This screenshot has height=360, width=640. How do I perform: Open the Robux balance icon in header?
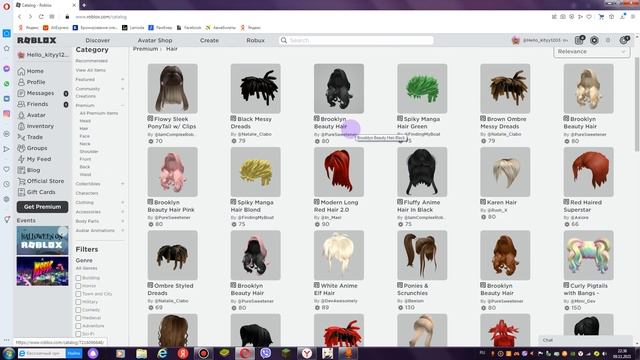(x=594, y=40)
